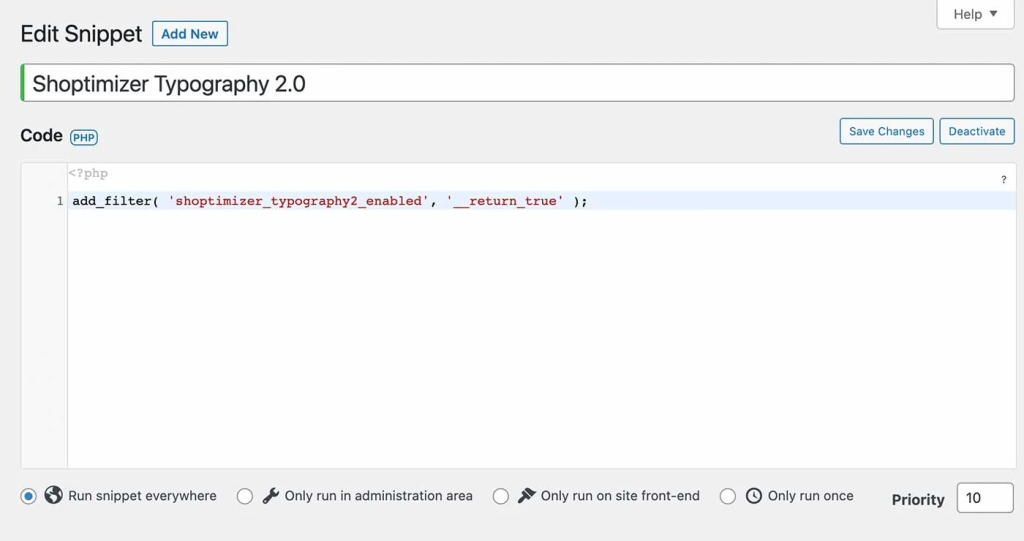Open the Help dropdown tab
Screen dimensions: 1024x541
[974, 14]
